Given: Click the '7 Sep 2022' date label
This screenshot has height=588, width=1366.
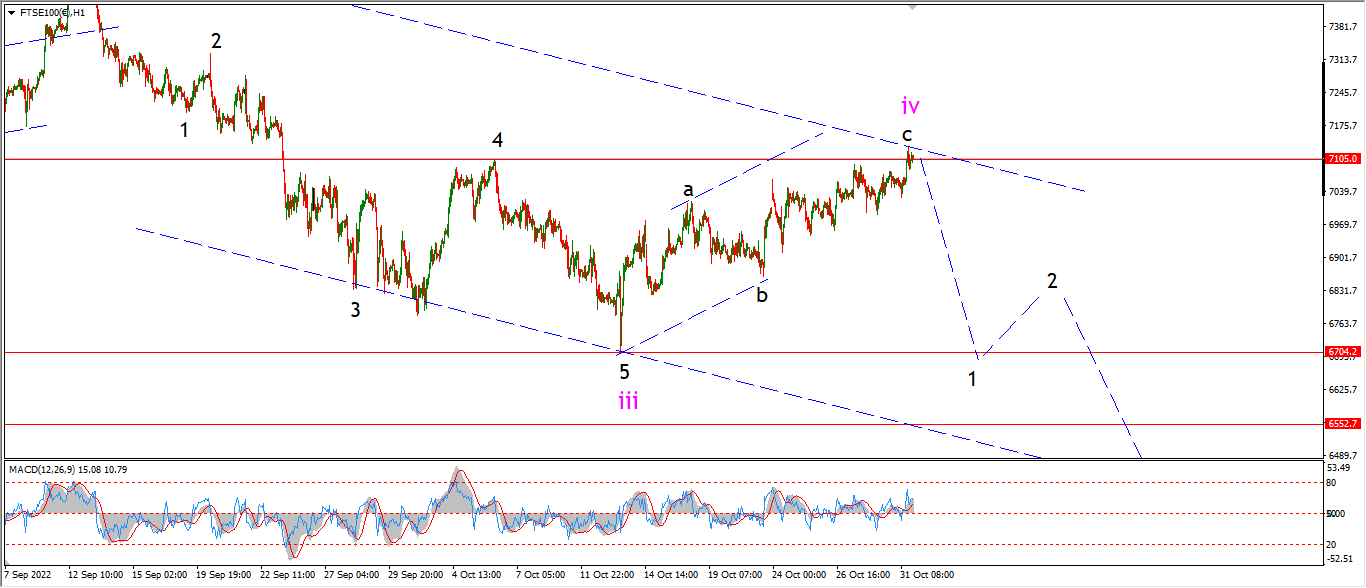Looking at the screenshot, I should 27,576.
